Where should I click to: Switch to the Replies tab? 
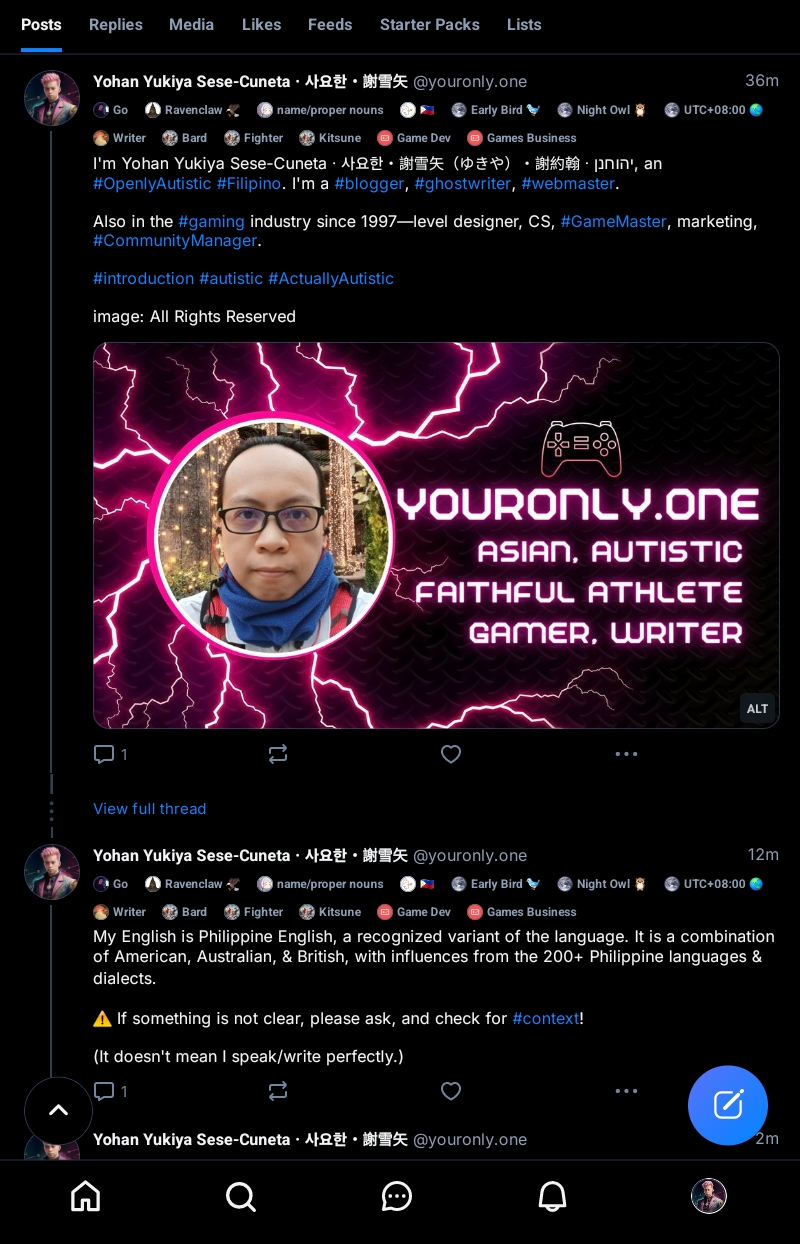click(116, 25)
